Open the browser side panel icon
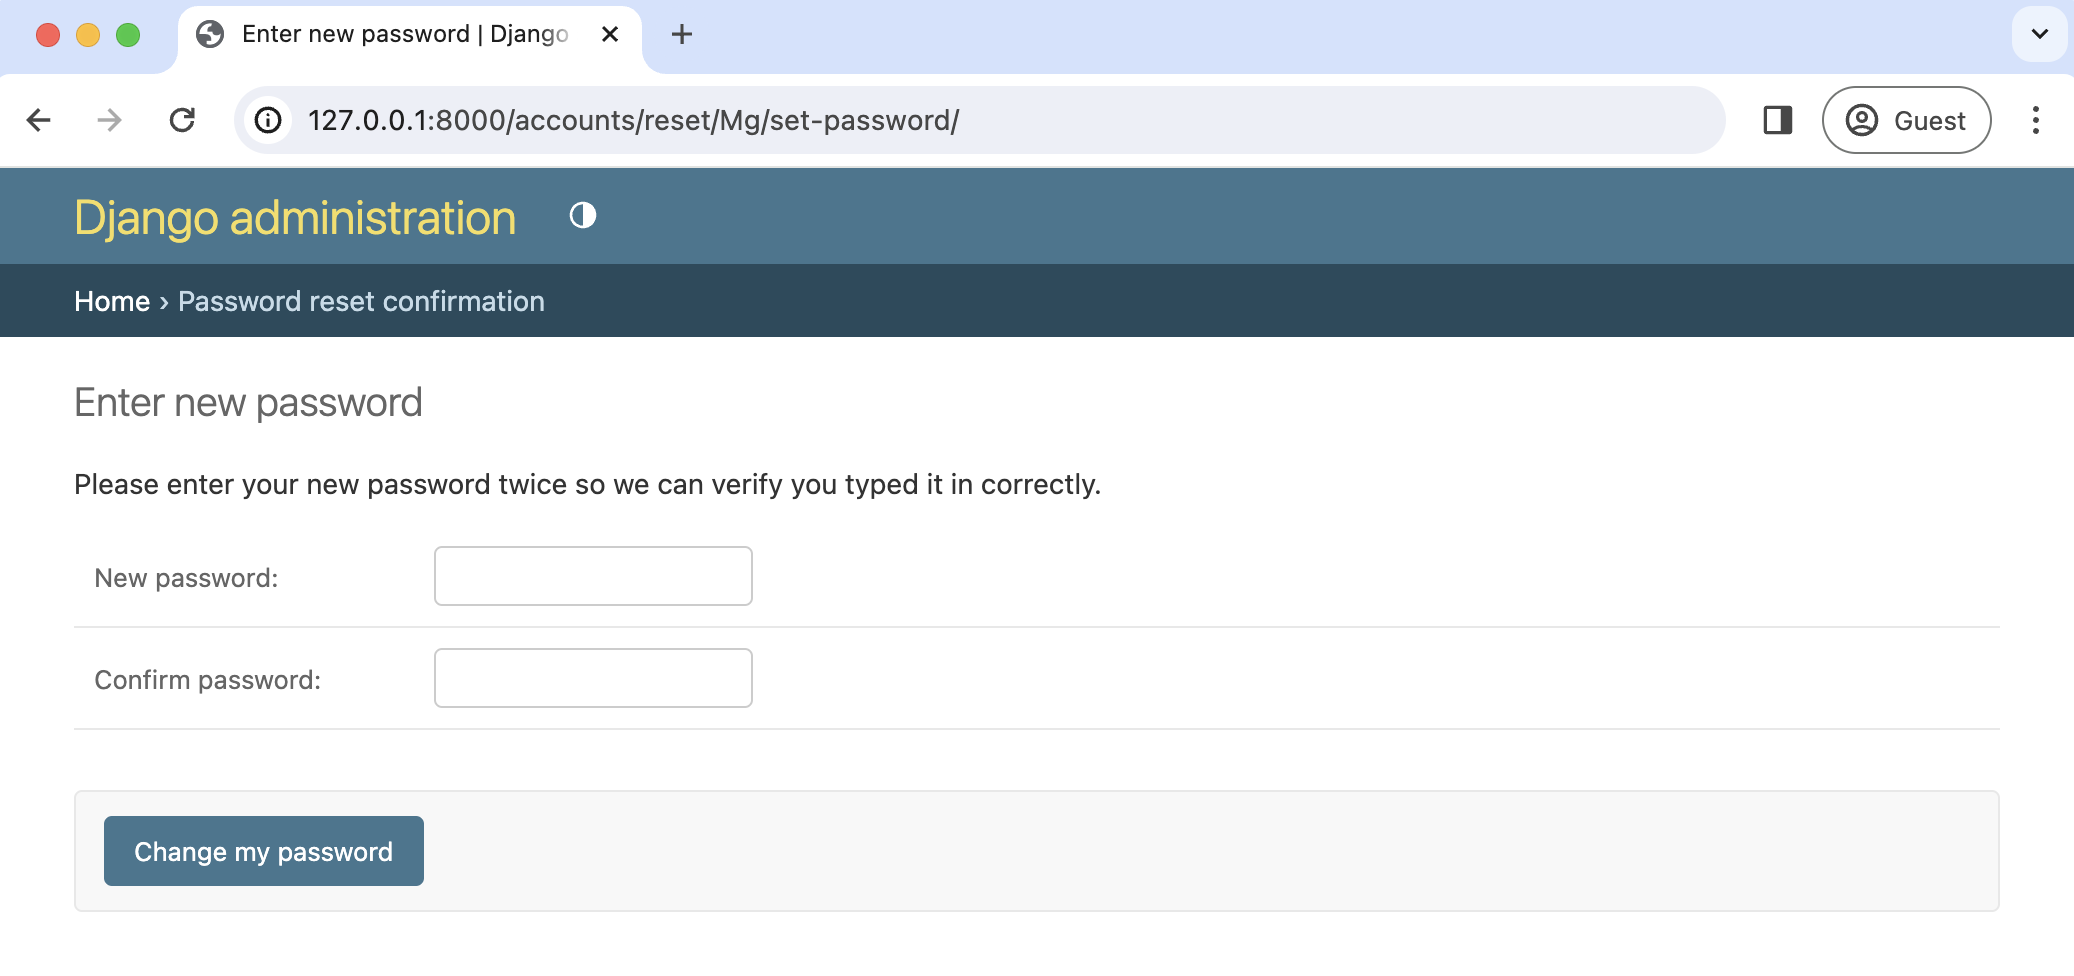 pyautogui.click(x=1777, y=121)
